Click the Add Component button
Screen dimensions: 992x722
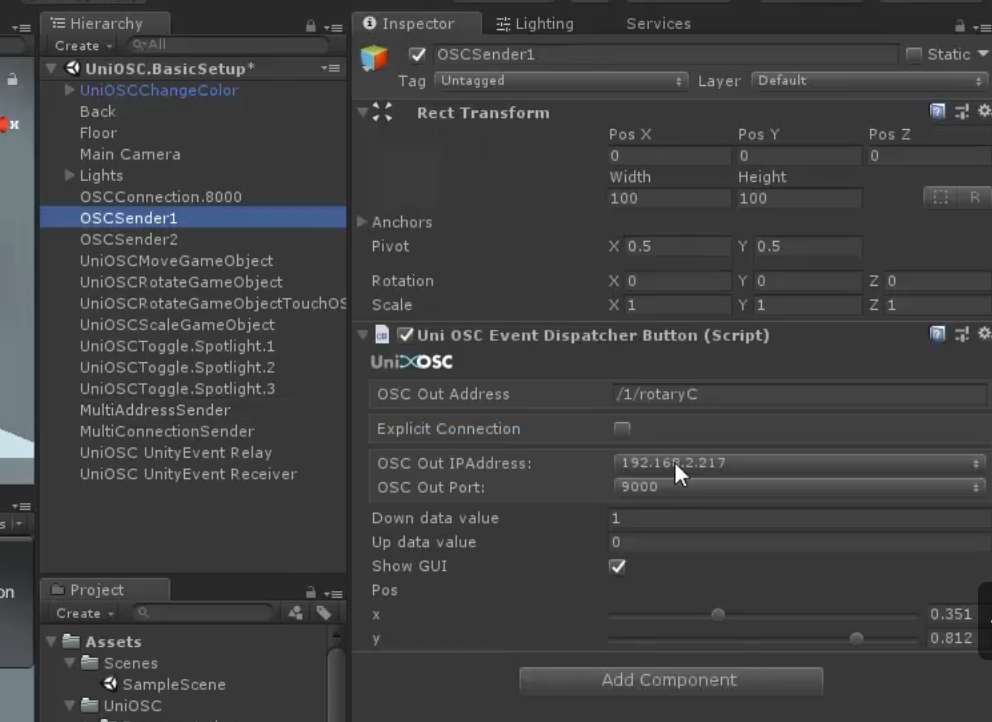[x=671, y=680]
